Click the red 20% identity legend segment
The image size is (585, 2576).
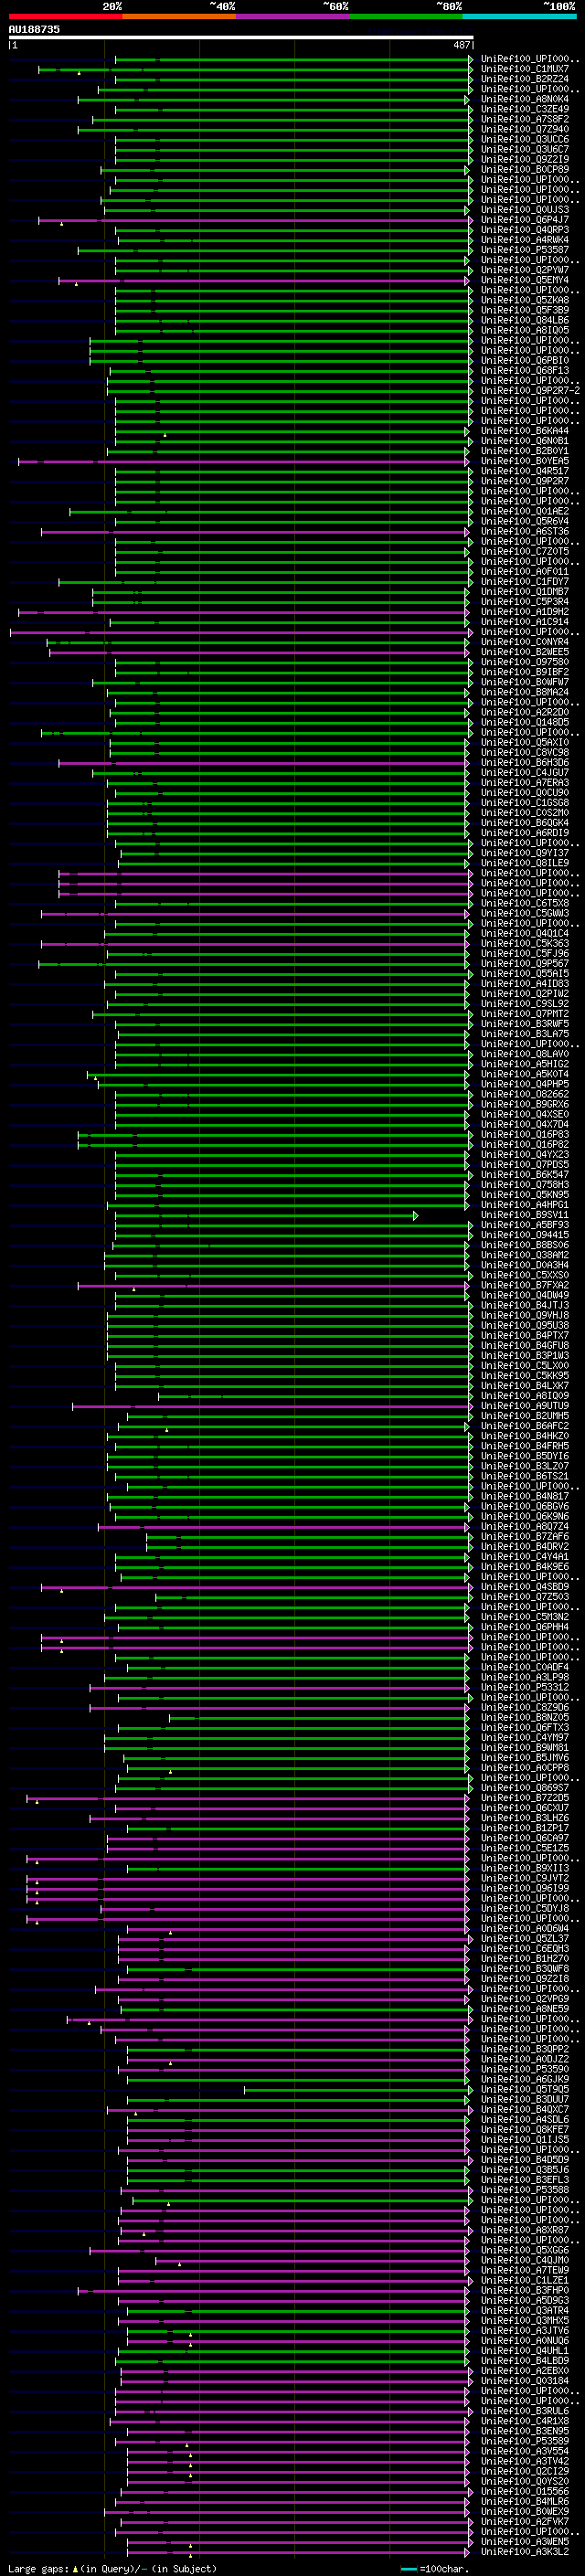[x=65, y=16]
